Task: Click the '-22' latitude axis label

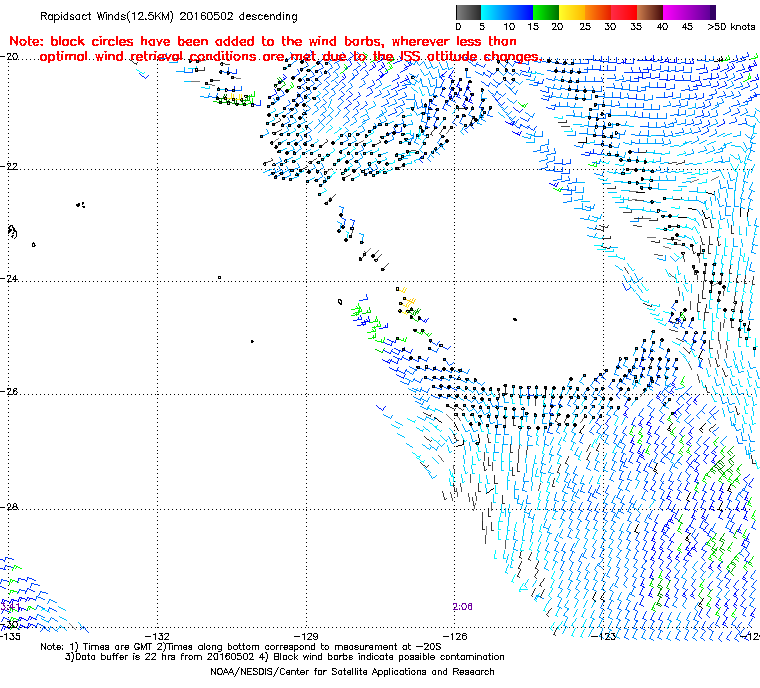Action: (9, 166)
